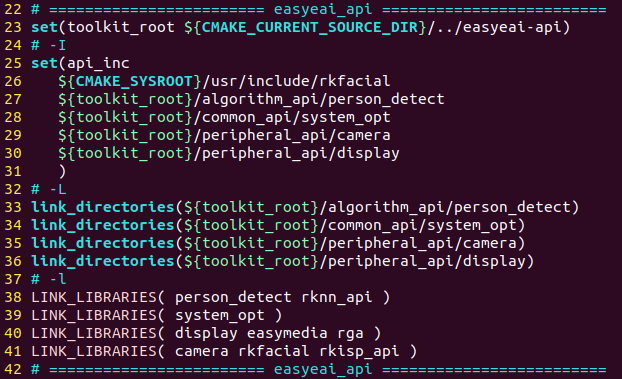Screen dimensions: 622x379
Task: Click the '# -l' comment on line 37
Action: (x=49, y=279)
